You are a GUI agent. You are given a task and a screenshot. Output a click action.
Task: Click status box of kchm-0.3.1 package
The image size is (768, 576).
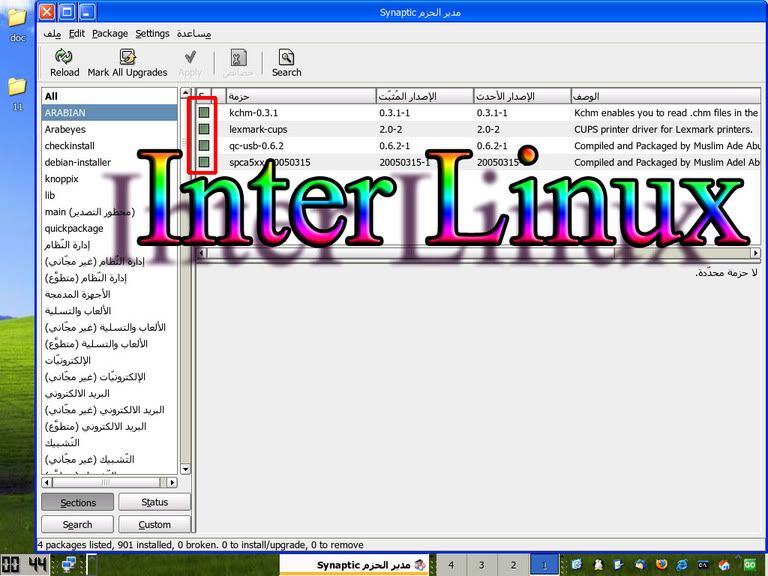[x=204, y=113]
